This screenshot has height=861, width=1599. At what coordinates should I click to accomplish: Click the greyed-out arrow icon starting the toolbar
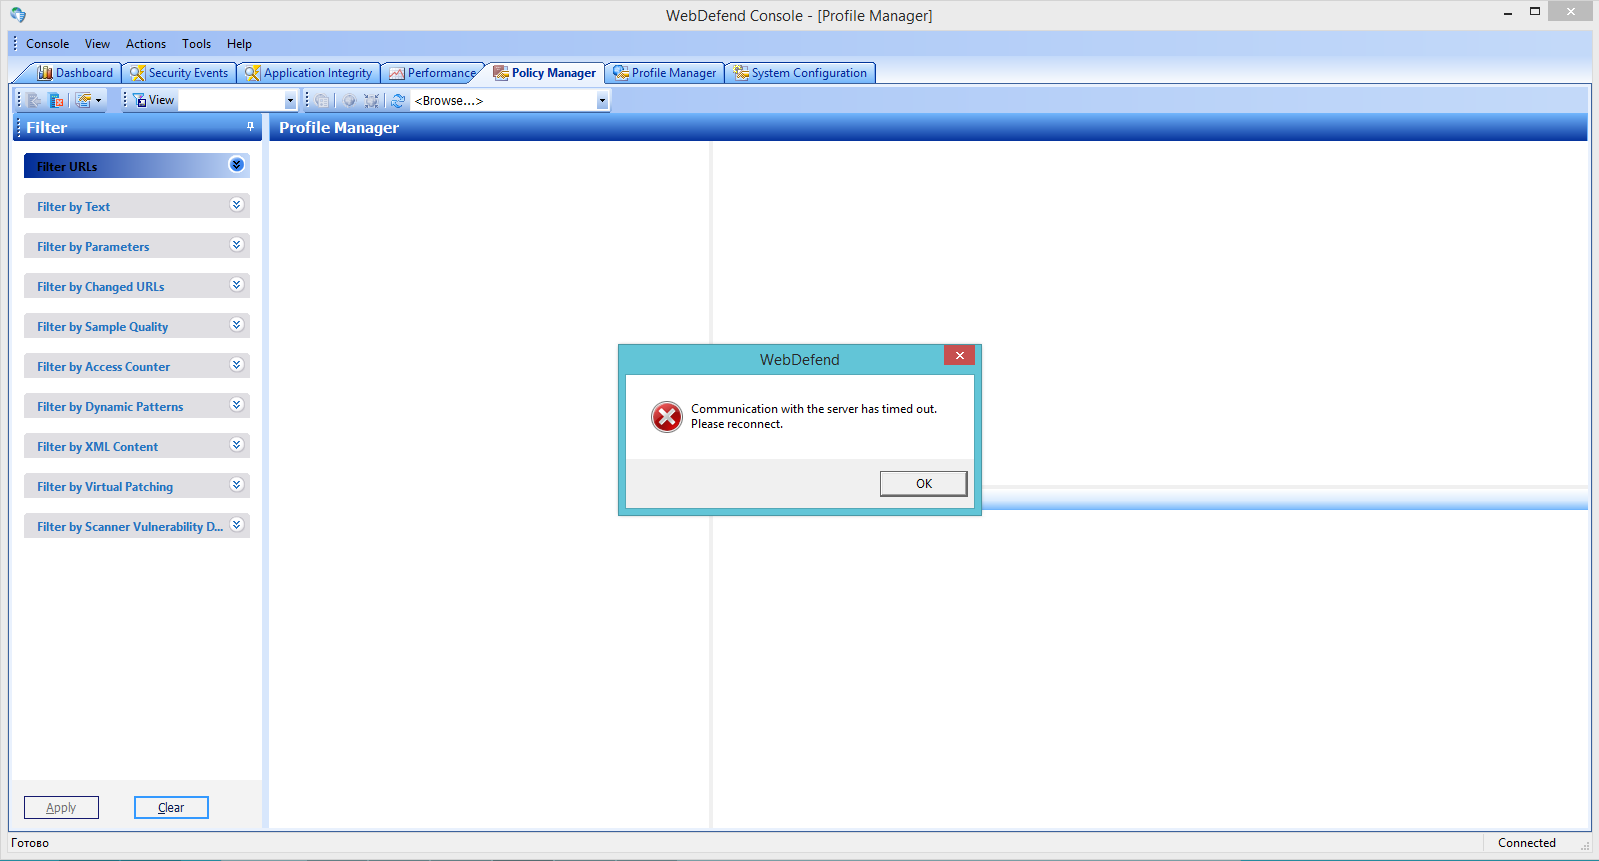coord(35,100)
